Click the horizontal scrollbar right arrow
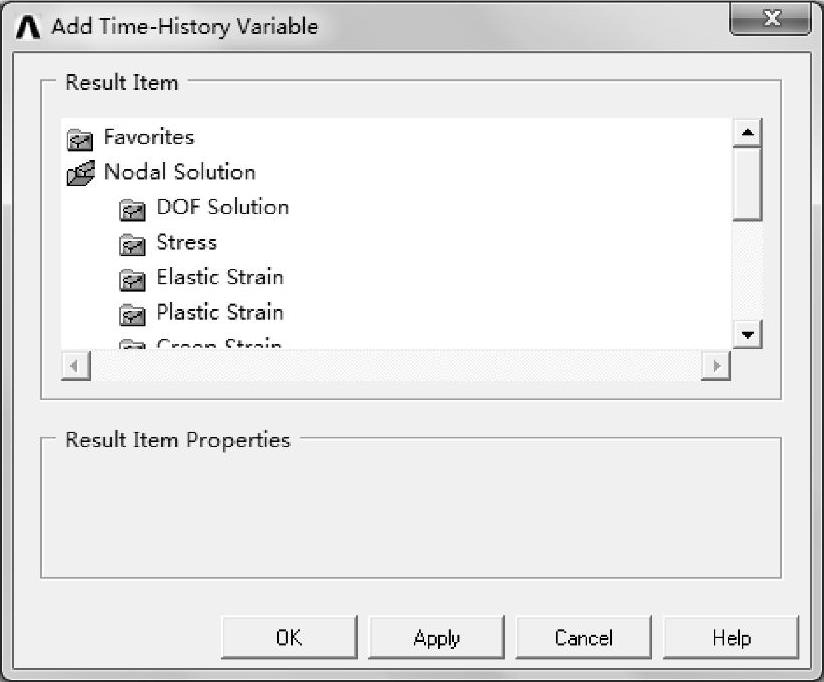The width and height of the screenshot is (824, 682). coord(715,366)
